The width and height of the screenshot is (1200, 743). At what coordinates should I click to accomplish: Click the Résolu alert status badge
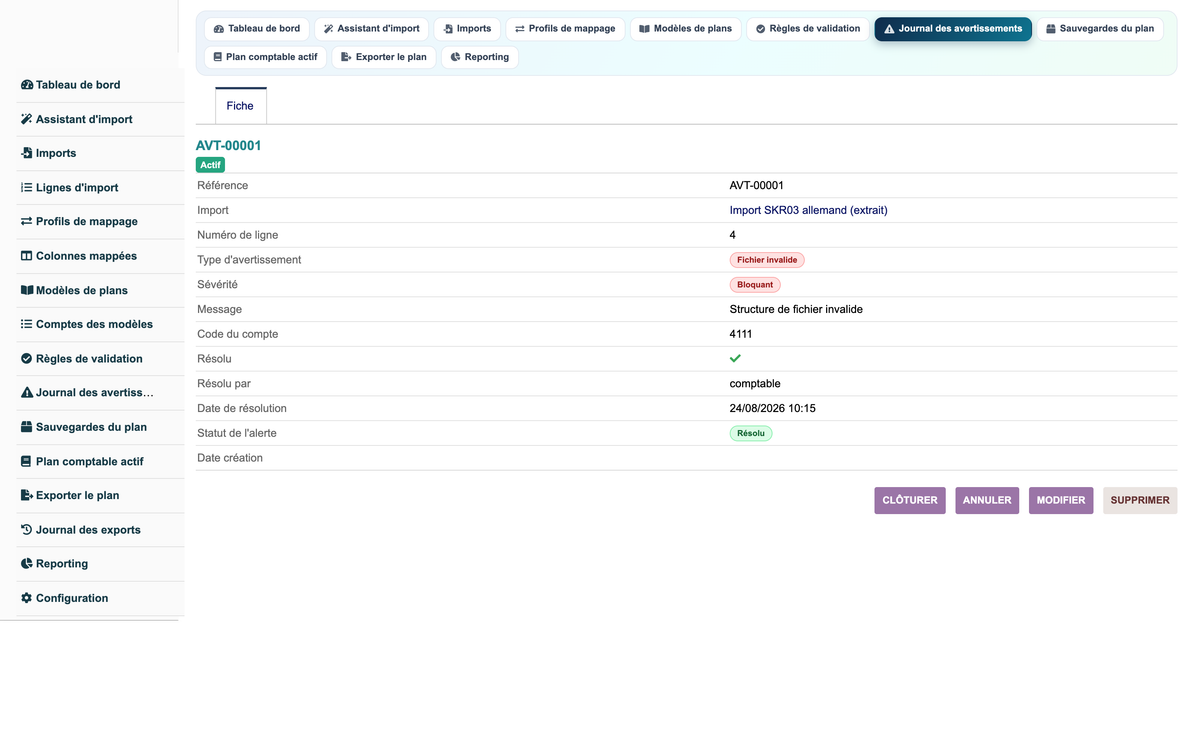(751, 433)
